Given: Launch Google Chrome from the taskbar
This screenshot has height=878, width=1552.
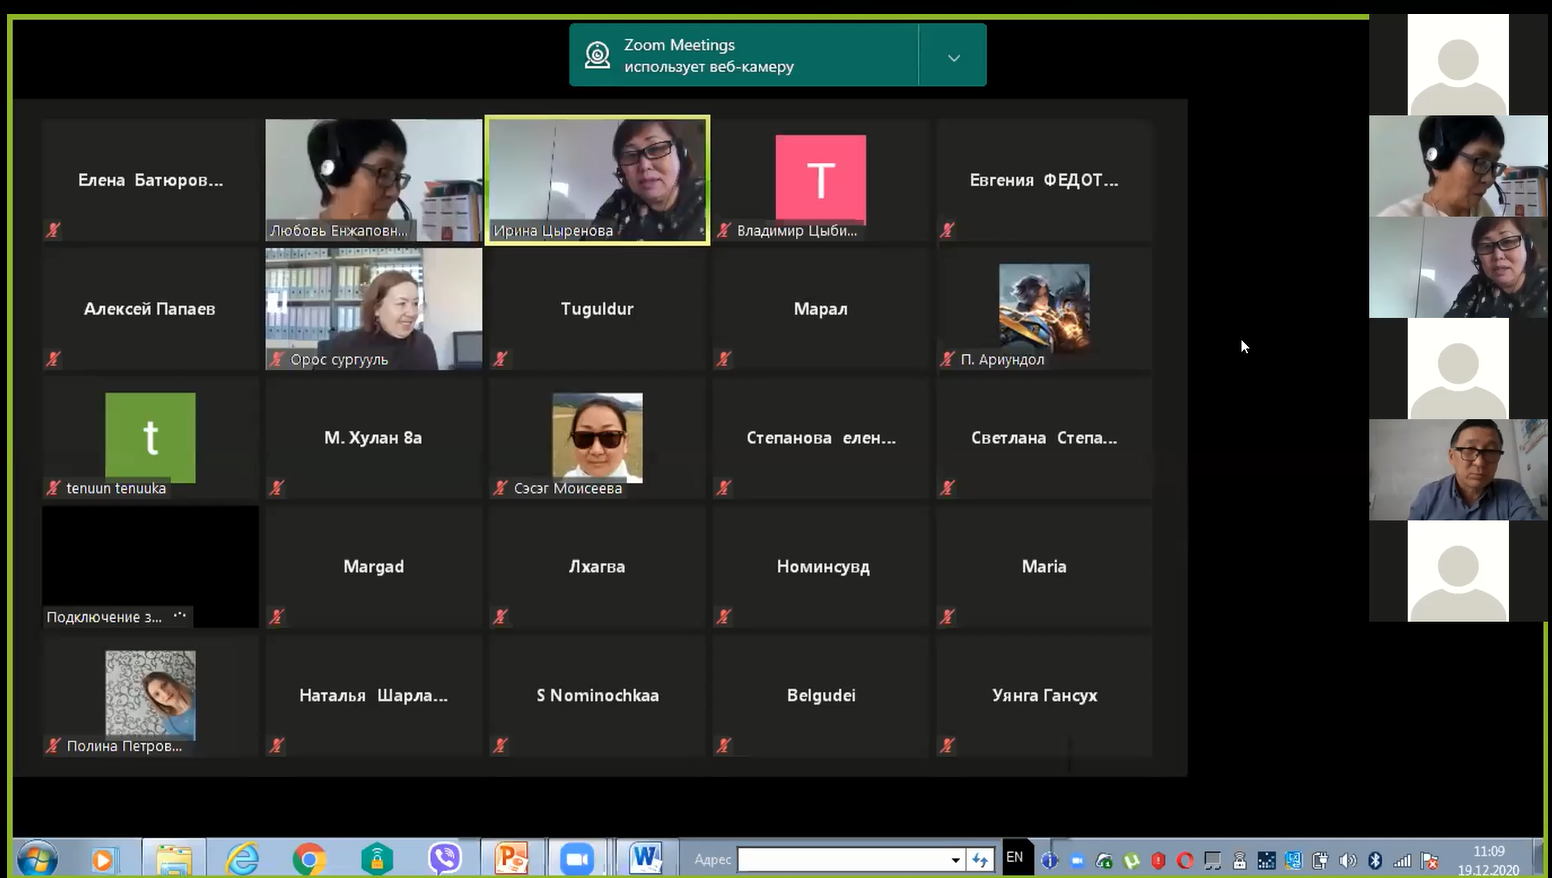Looking at the screenshot, I should pyautogui.click(x=309, y=859).
